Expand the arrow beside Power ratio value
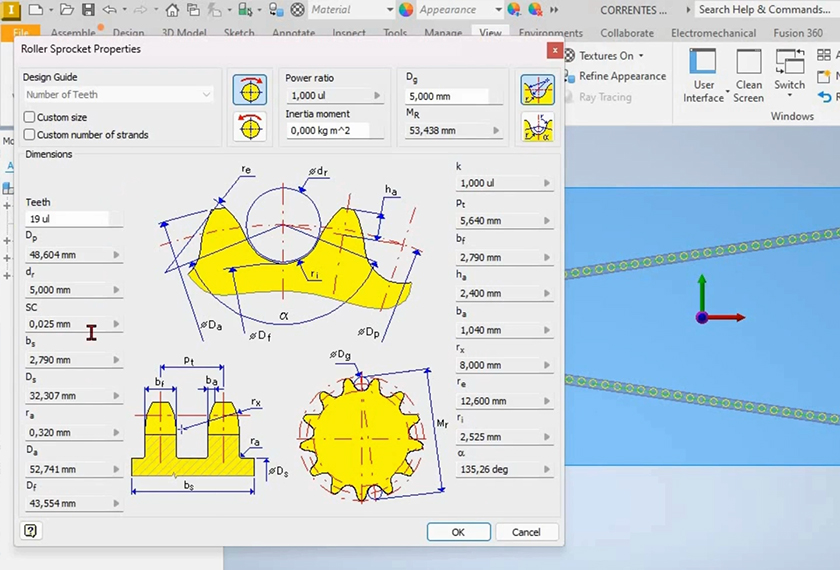 point(377,96)
